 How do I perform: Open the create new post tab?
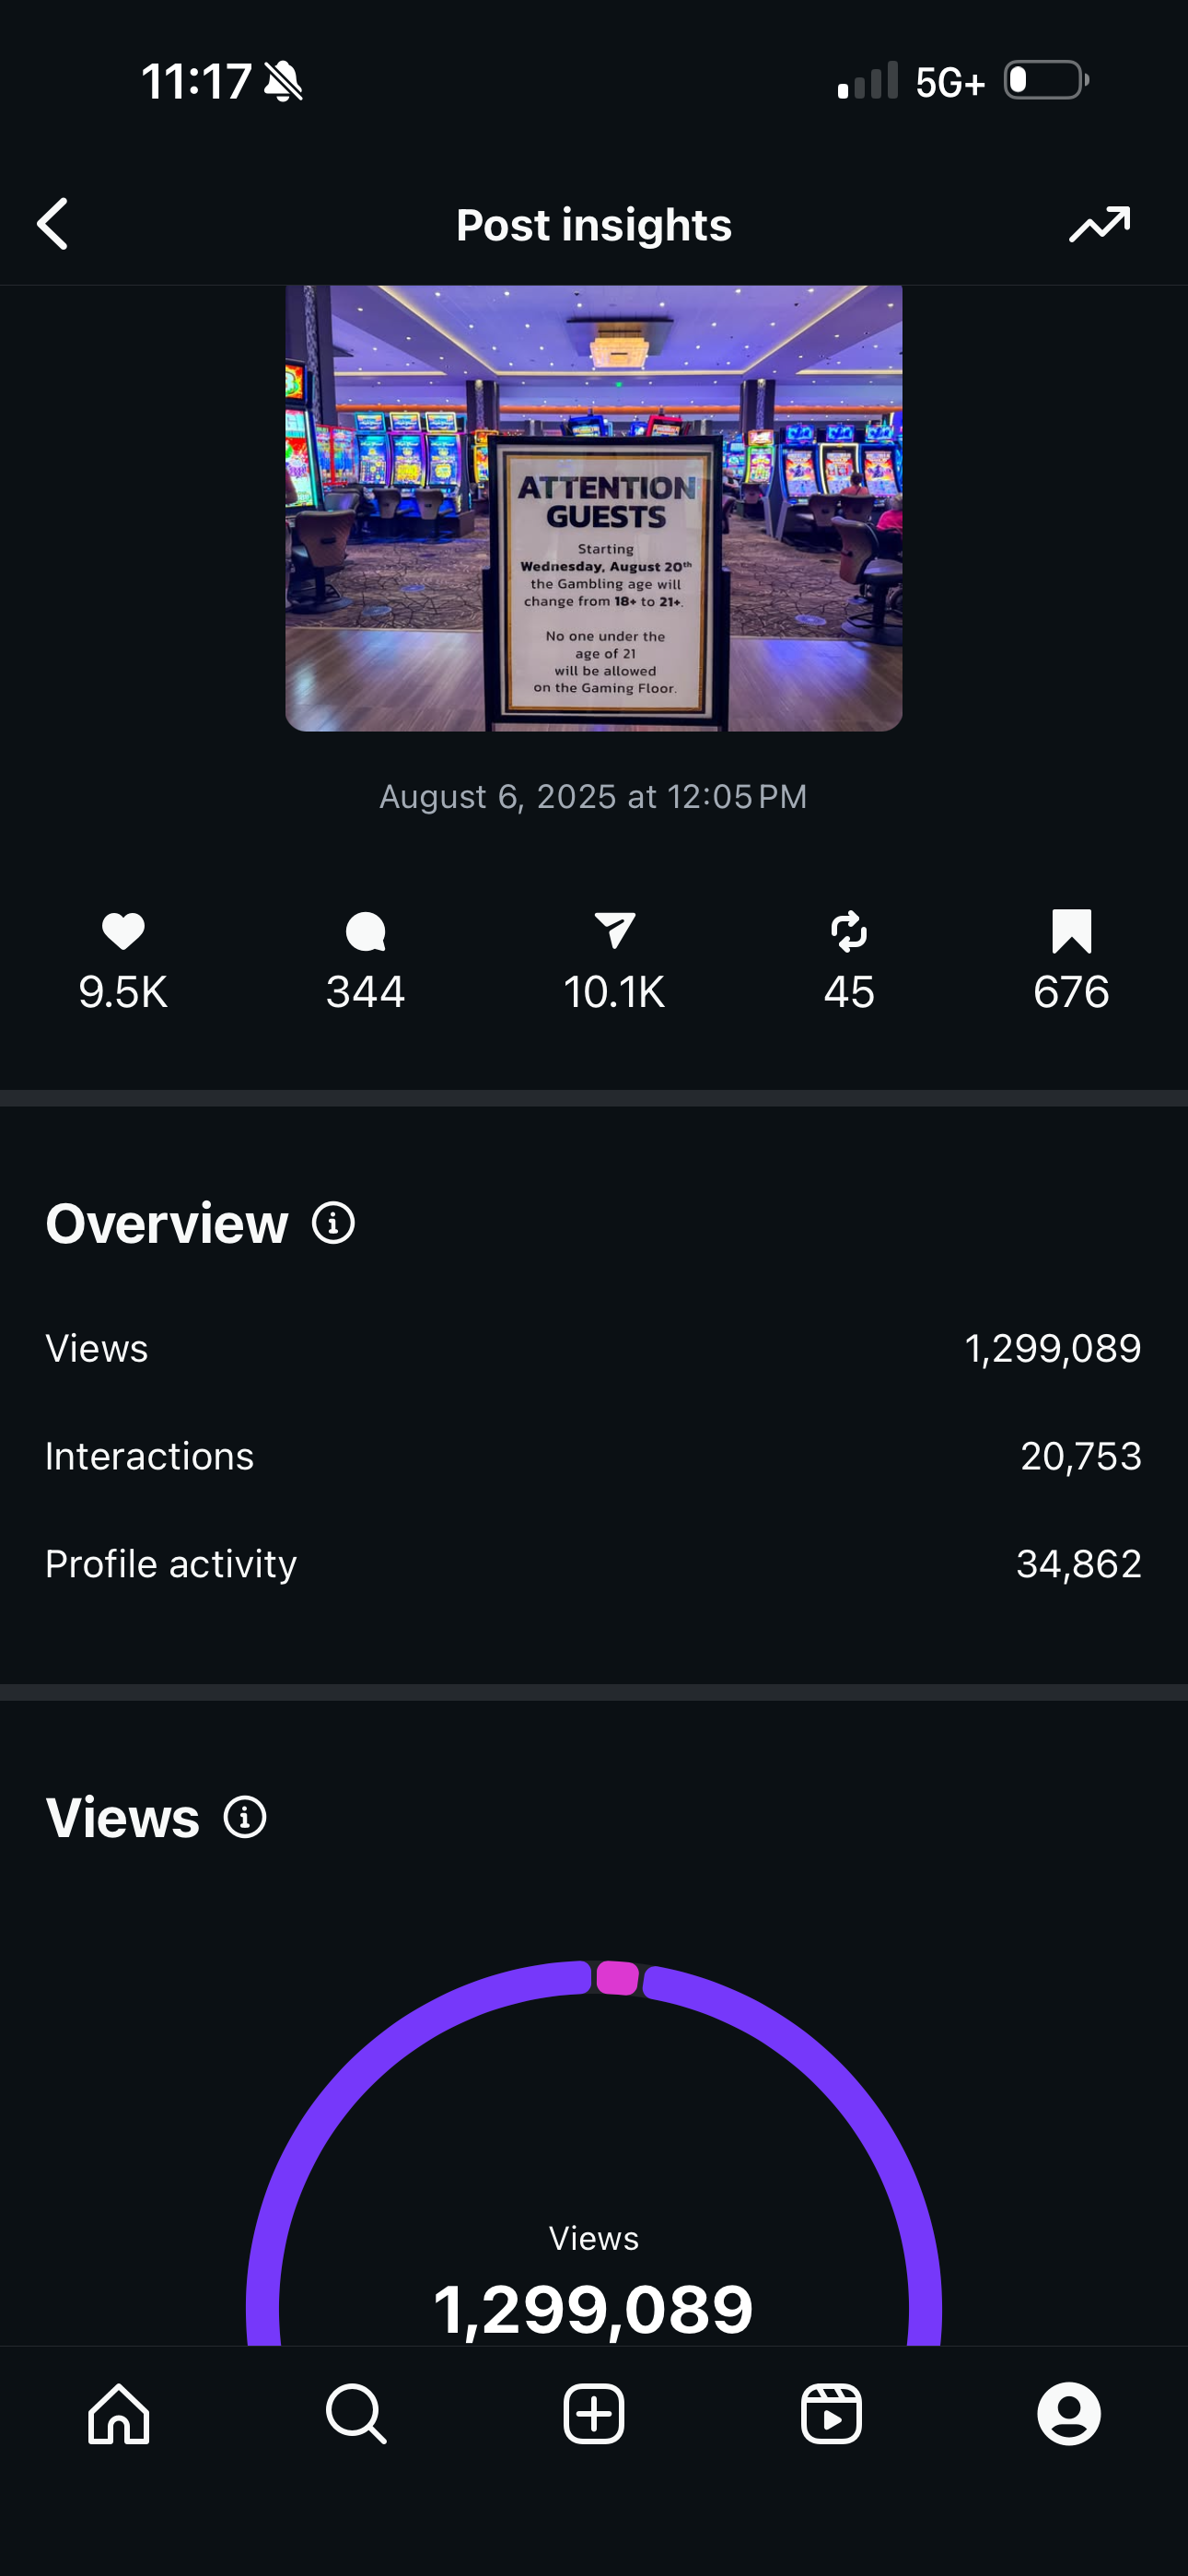coord(594,2414)
